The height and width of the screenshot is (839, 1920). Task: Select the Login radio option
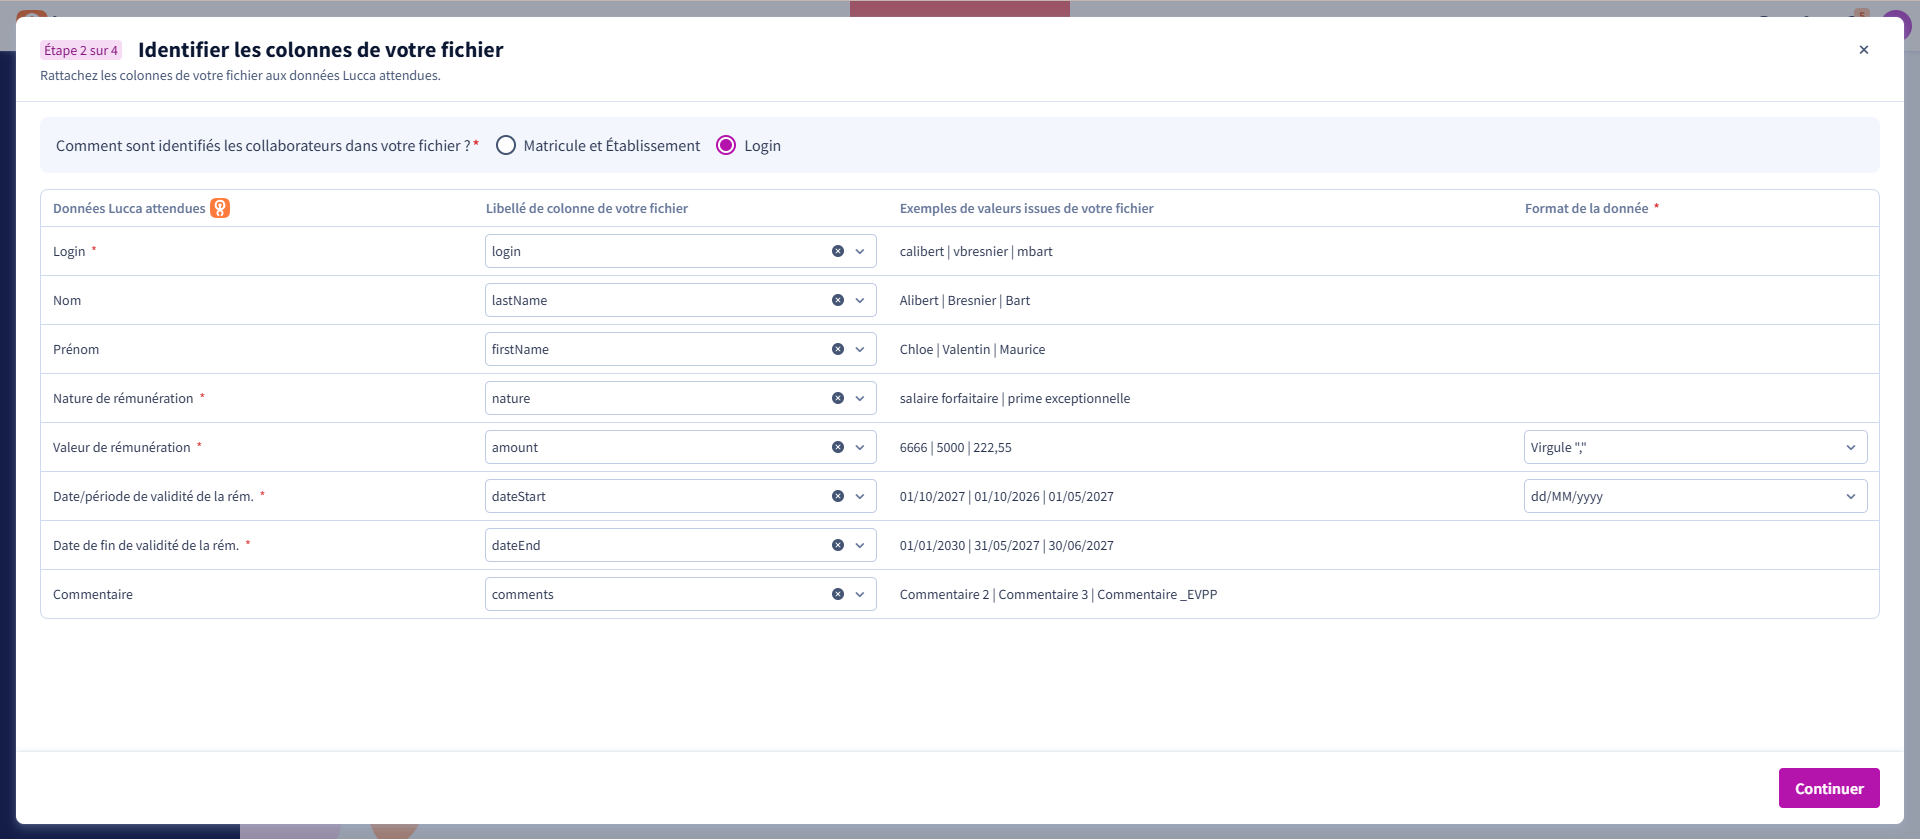click(726, 145)
